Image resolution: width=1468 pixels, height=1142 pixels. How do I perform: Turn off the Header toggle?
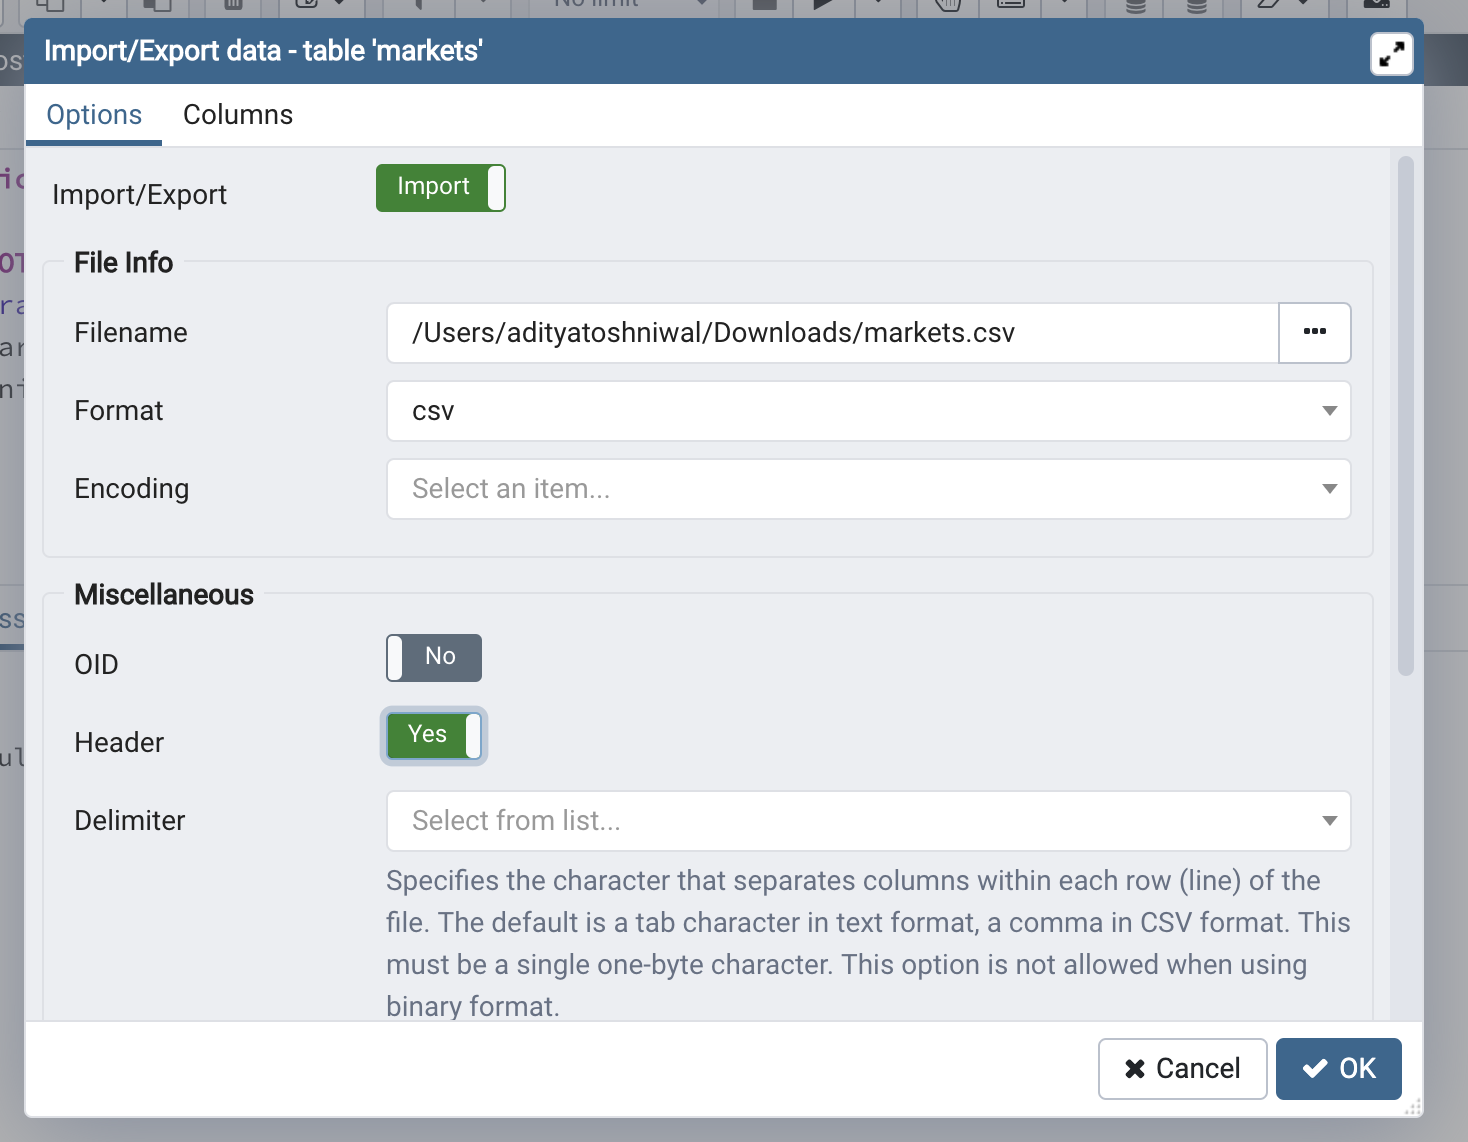click(434, 736)
